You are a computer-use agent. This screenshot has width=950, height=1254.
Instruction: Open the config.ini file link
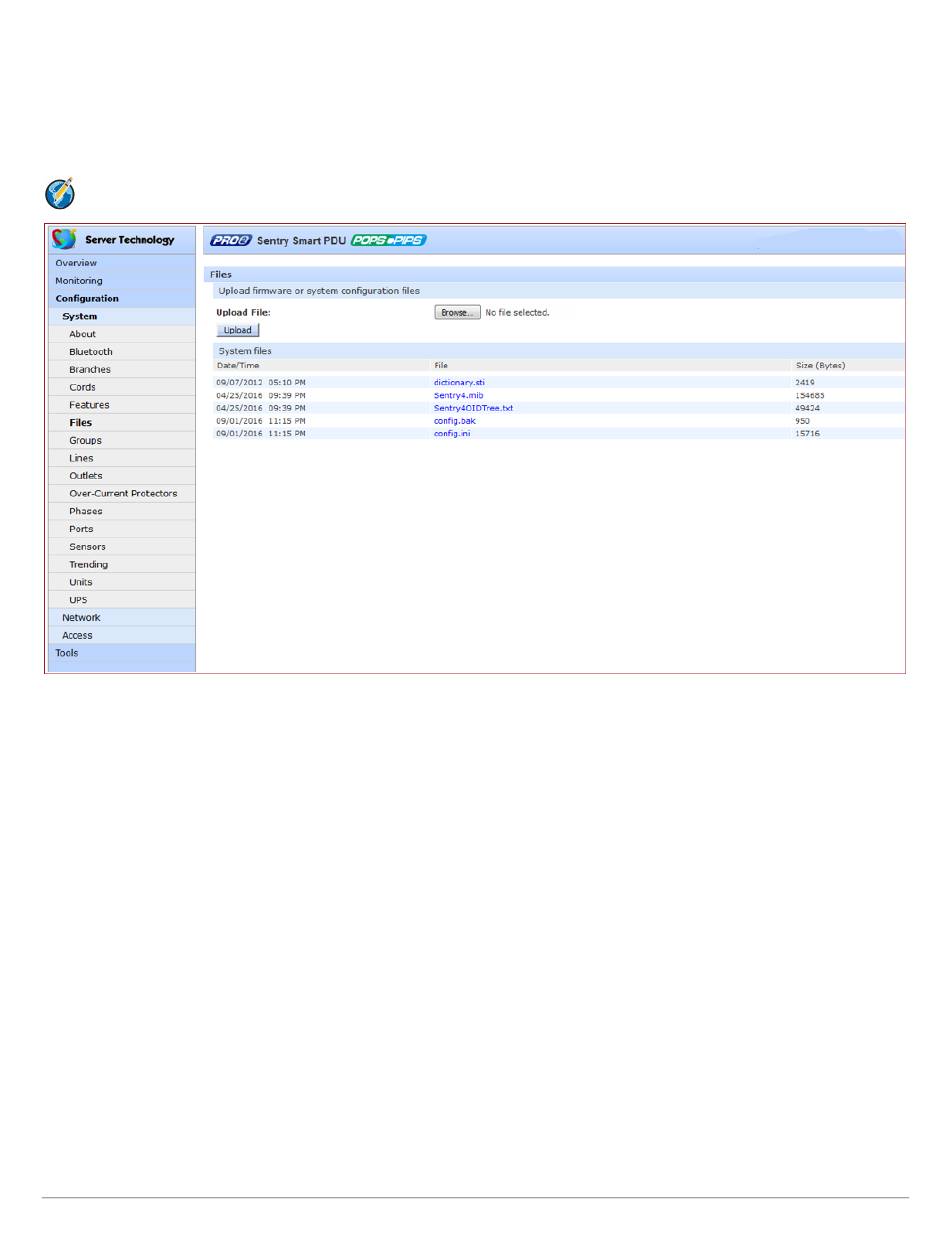tap(452, 434)
